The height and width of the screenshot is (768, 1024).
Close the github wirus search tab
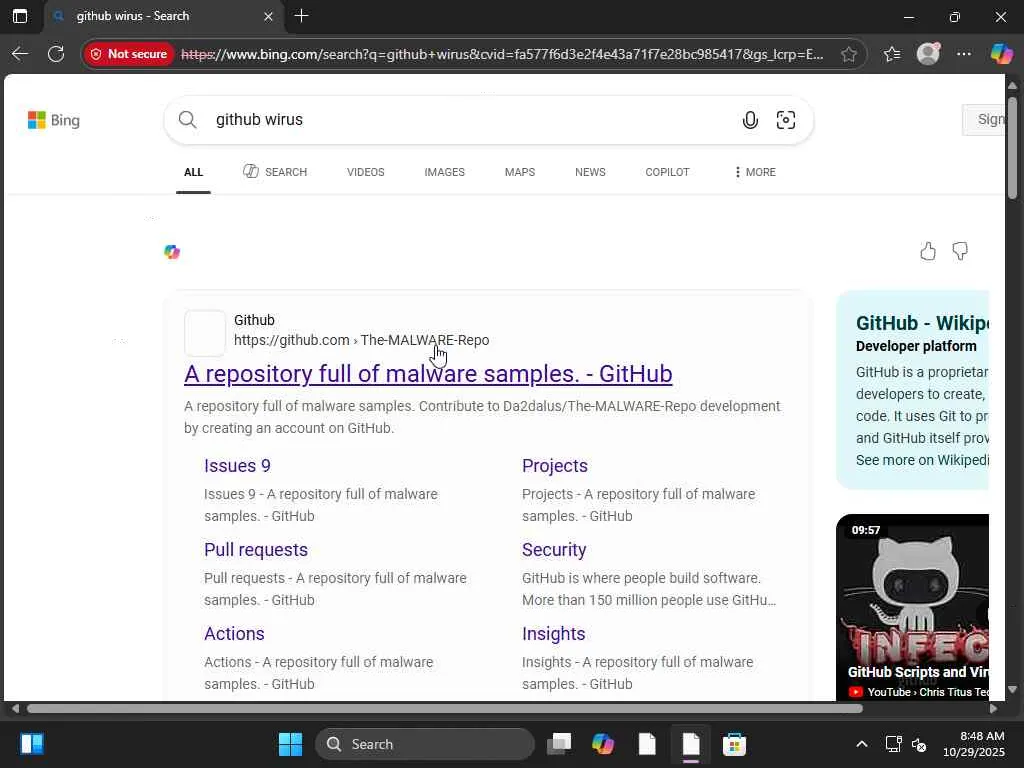268,16
